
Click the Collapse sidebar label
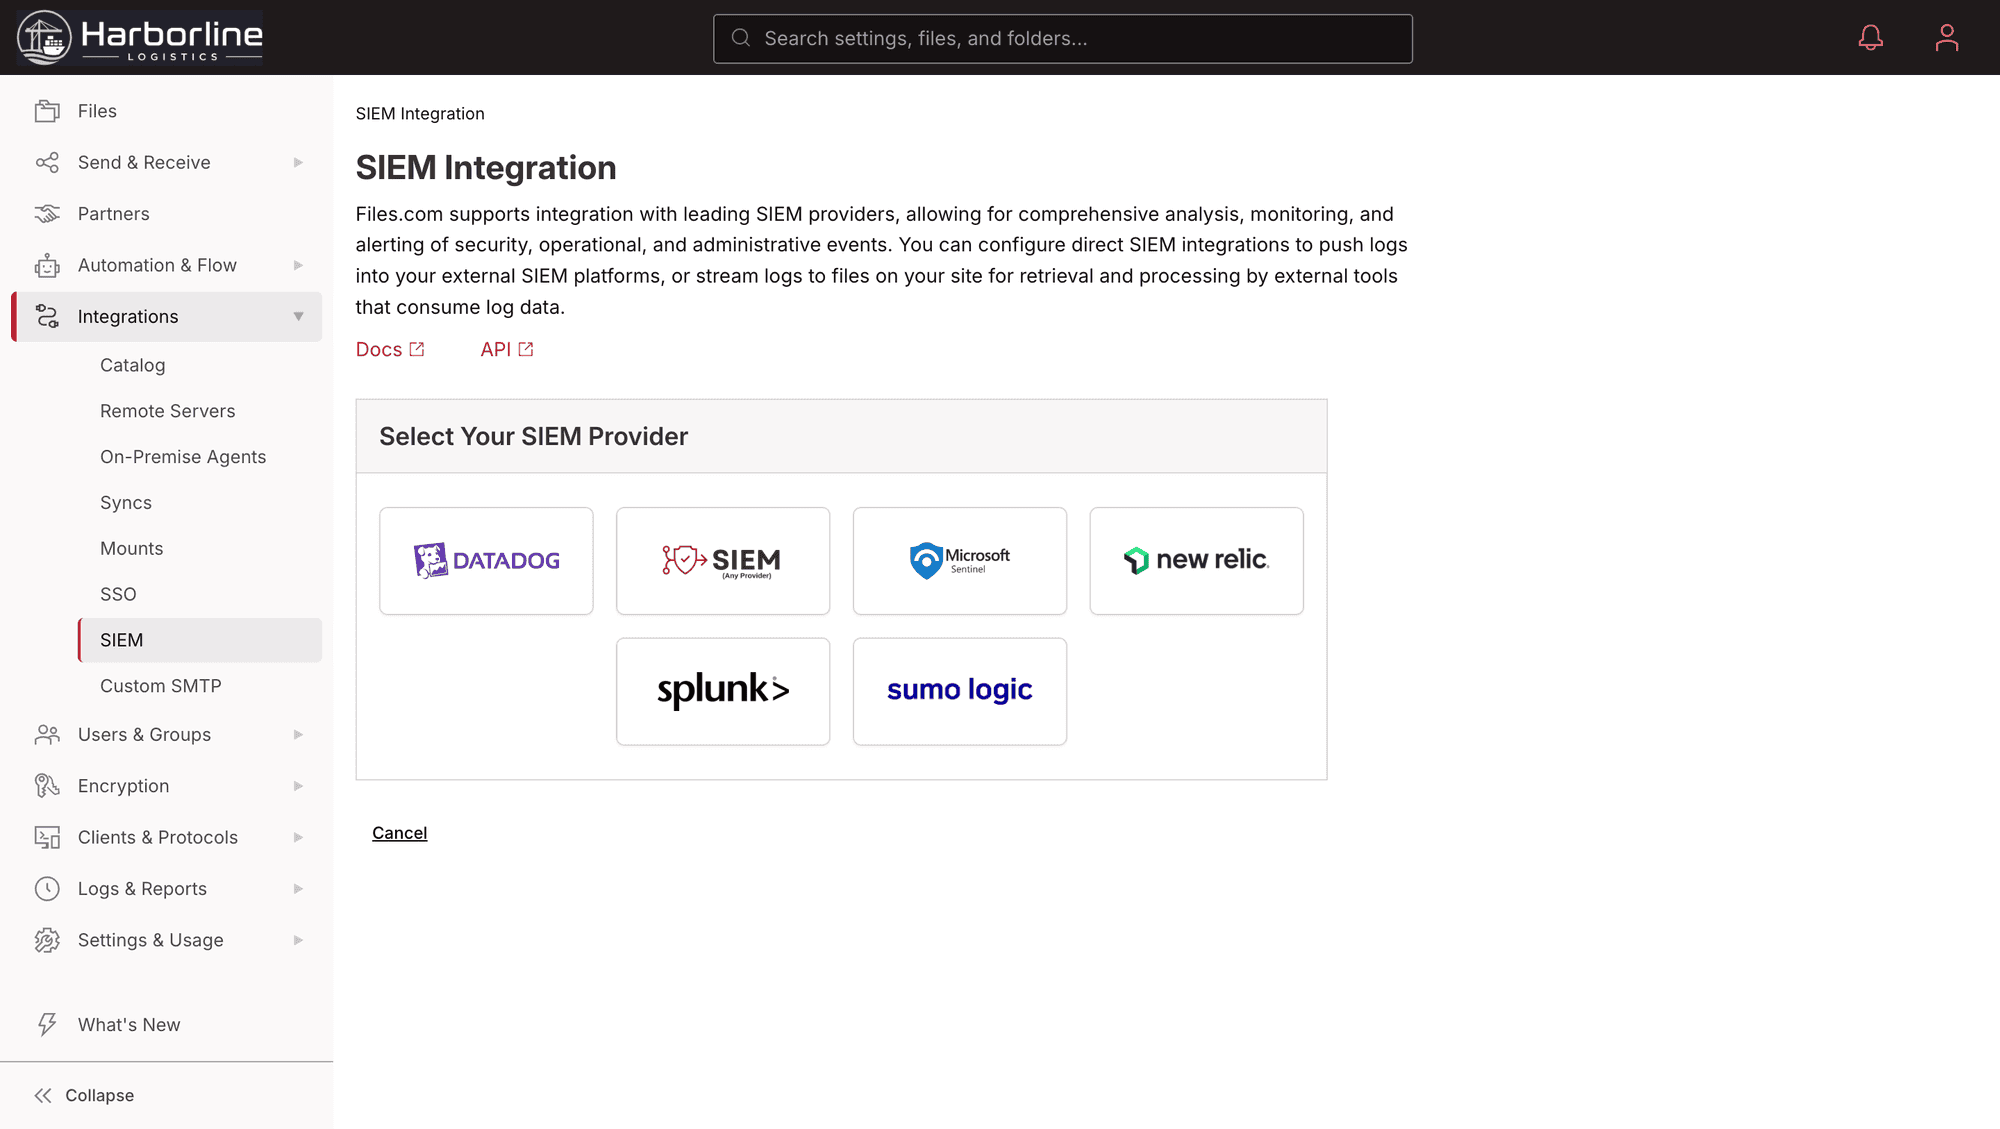click(x=99, y=1096)
